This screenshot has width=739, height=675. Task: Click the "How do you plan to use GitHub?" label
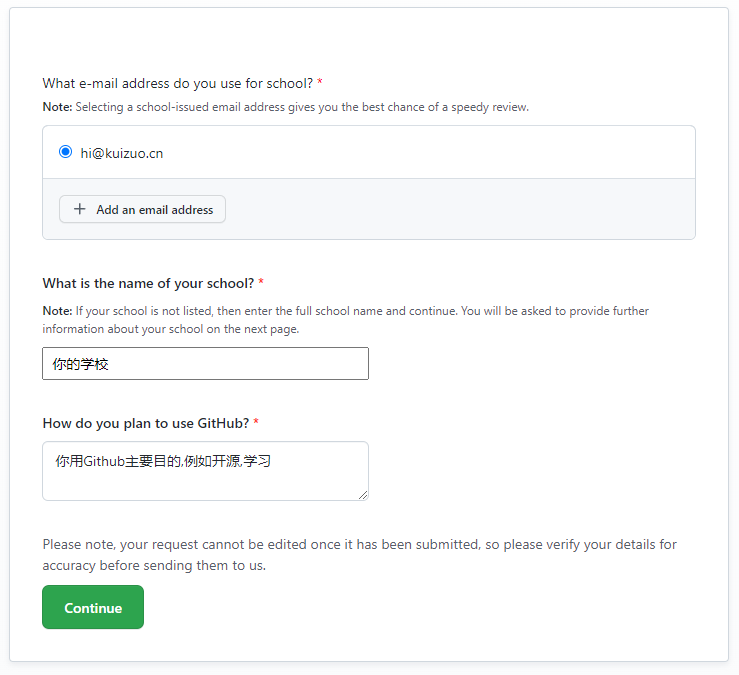[145, 424]
